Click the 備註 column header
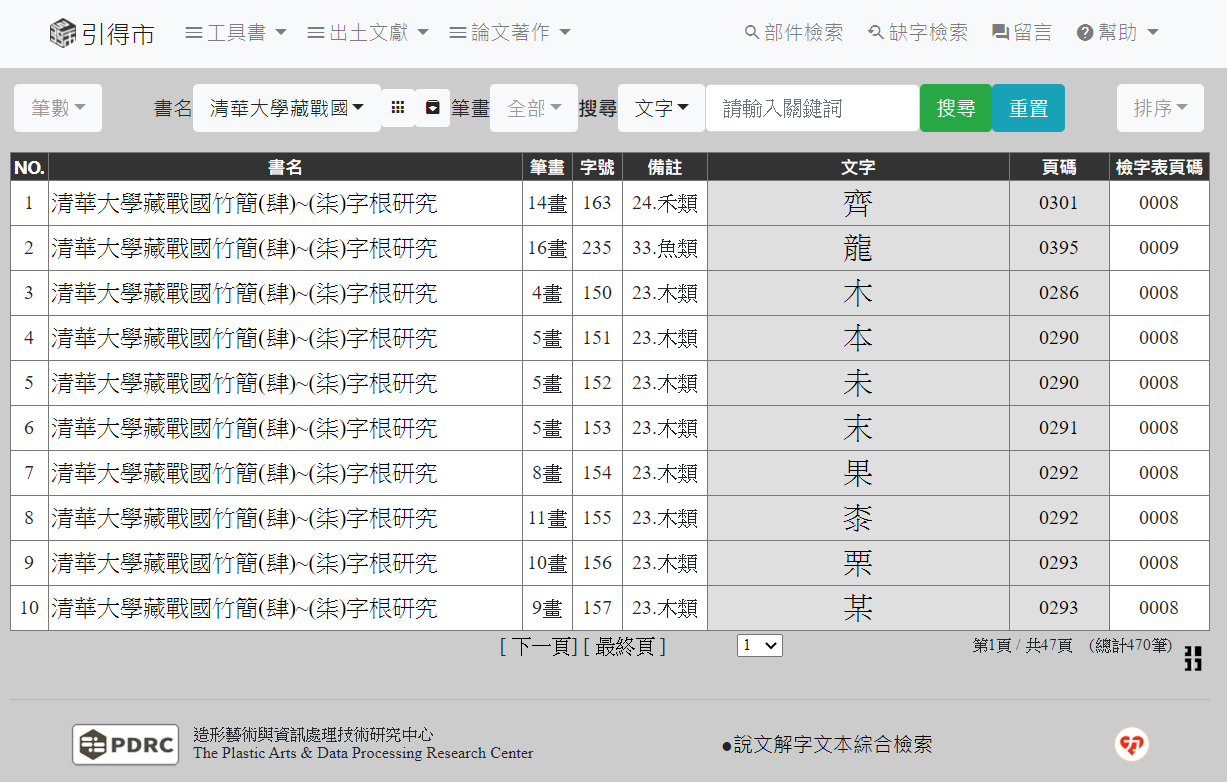Image resolution: width=1227 pixels, height=782 pixels. pyautogui.click(x=665, y=167)
